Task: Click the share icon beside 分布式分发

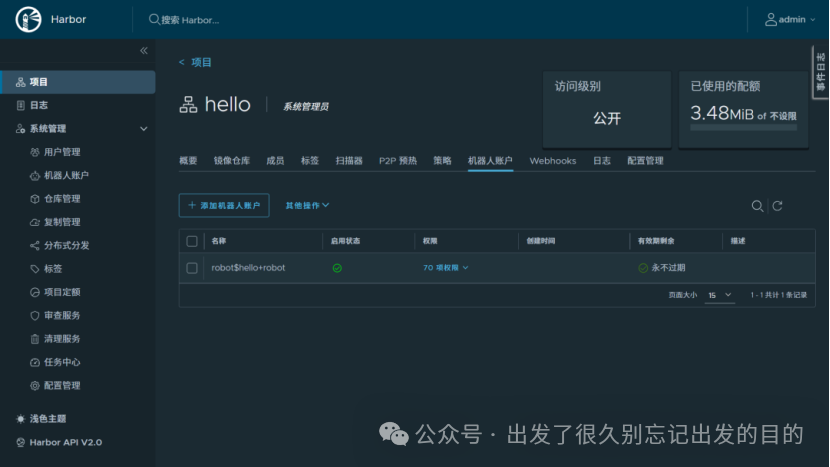Action: (34, 245)
